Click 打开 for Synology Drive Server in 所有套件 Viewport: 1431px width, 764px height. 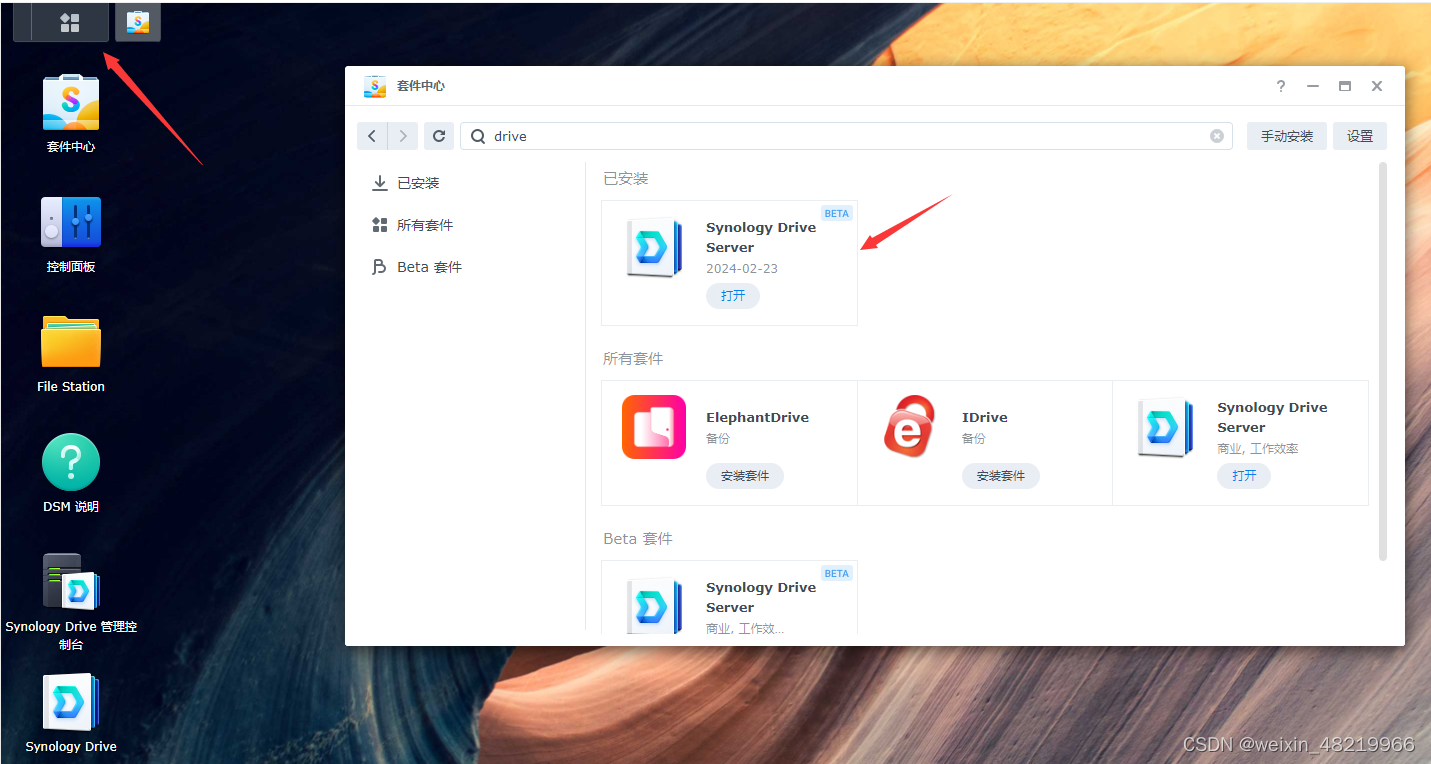pyautogui.click(x=1244, y=476)
